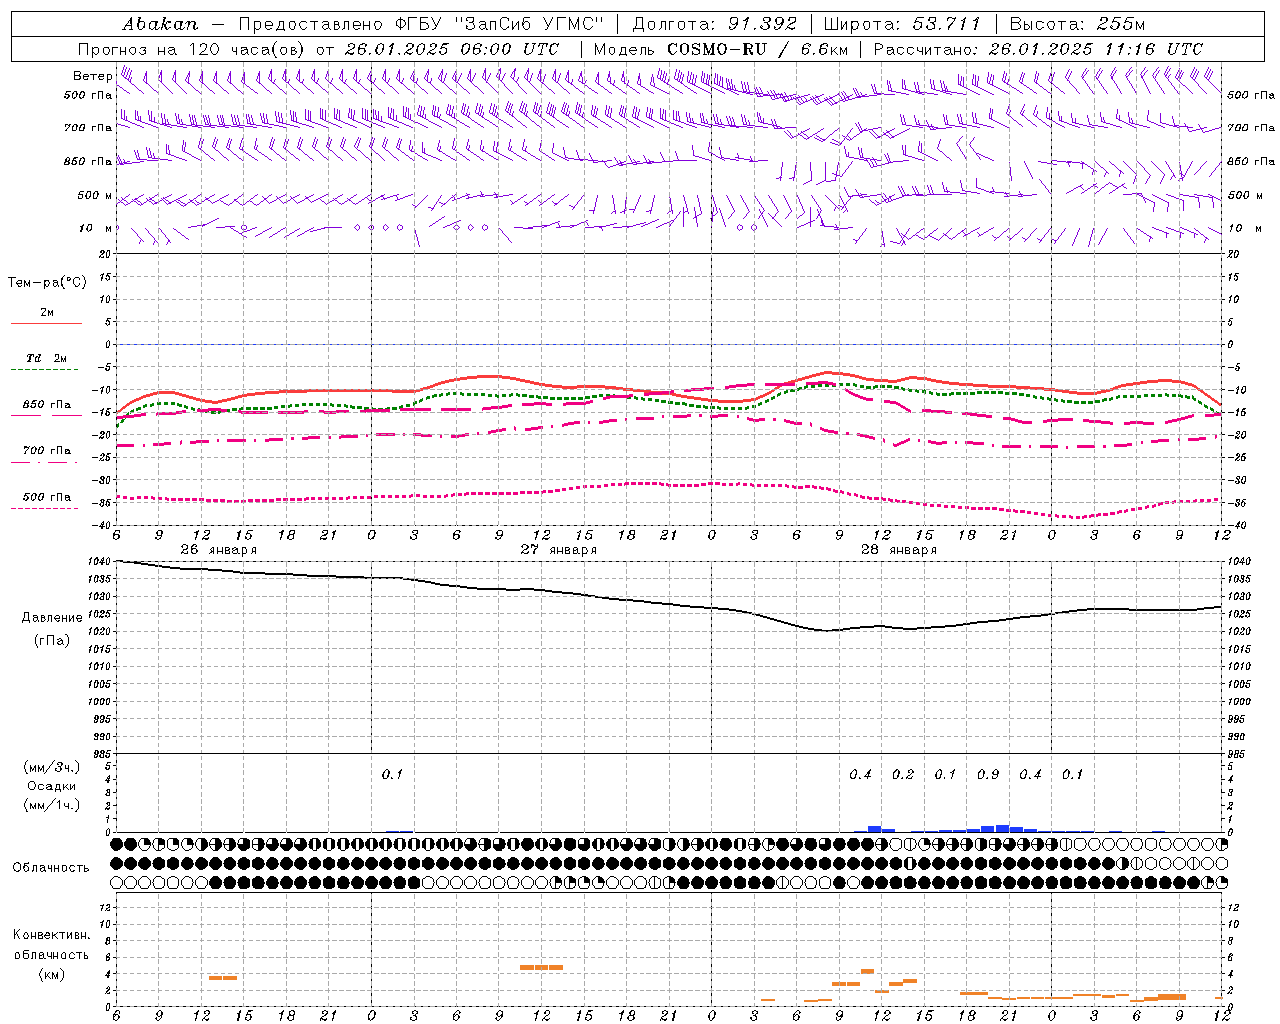
Task: Click the 'Ветер' wind panel label
Action: click(92, 76)
